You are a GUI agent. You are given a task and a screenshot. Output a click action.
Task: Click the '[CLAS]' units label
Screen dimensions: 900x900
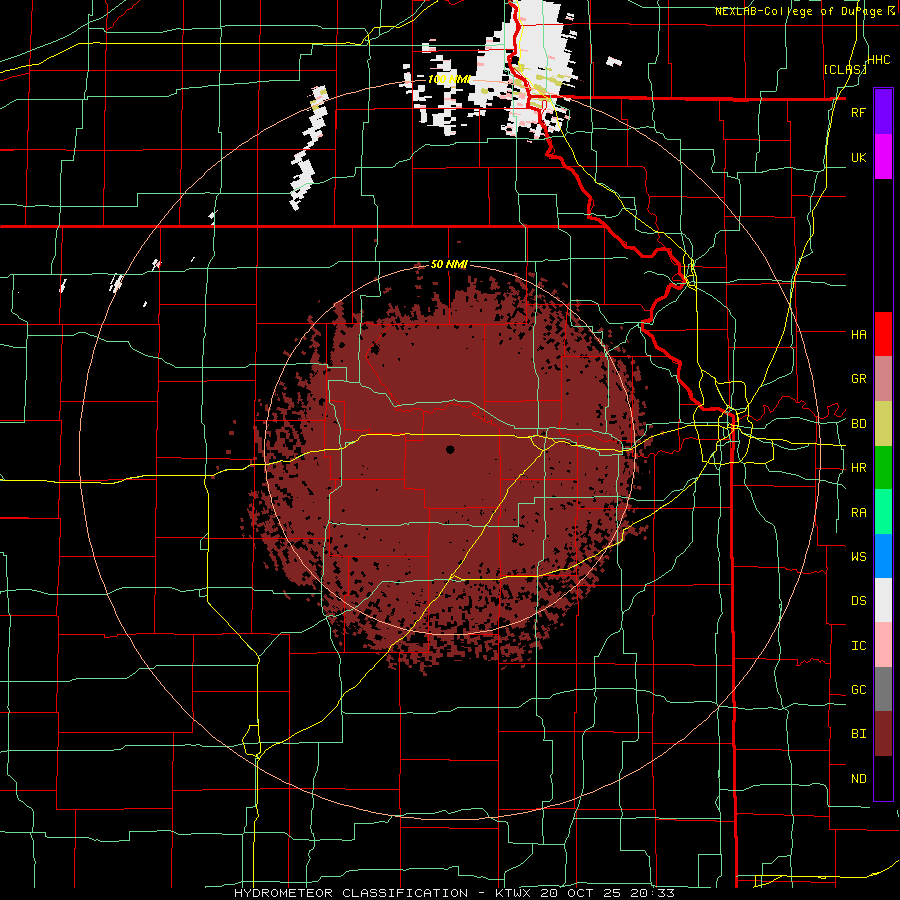point(845,69)
